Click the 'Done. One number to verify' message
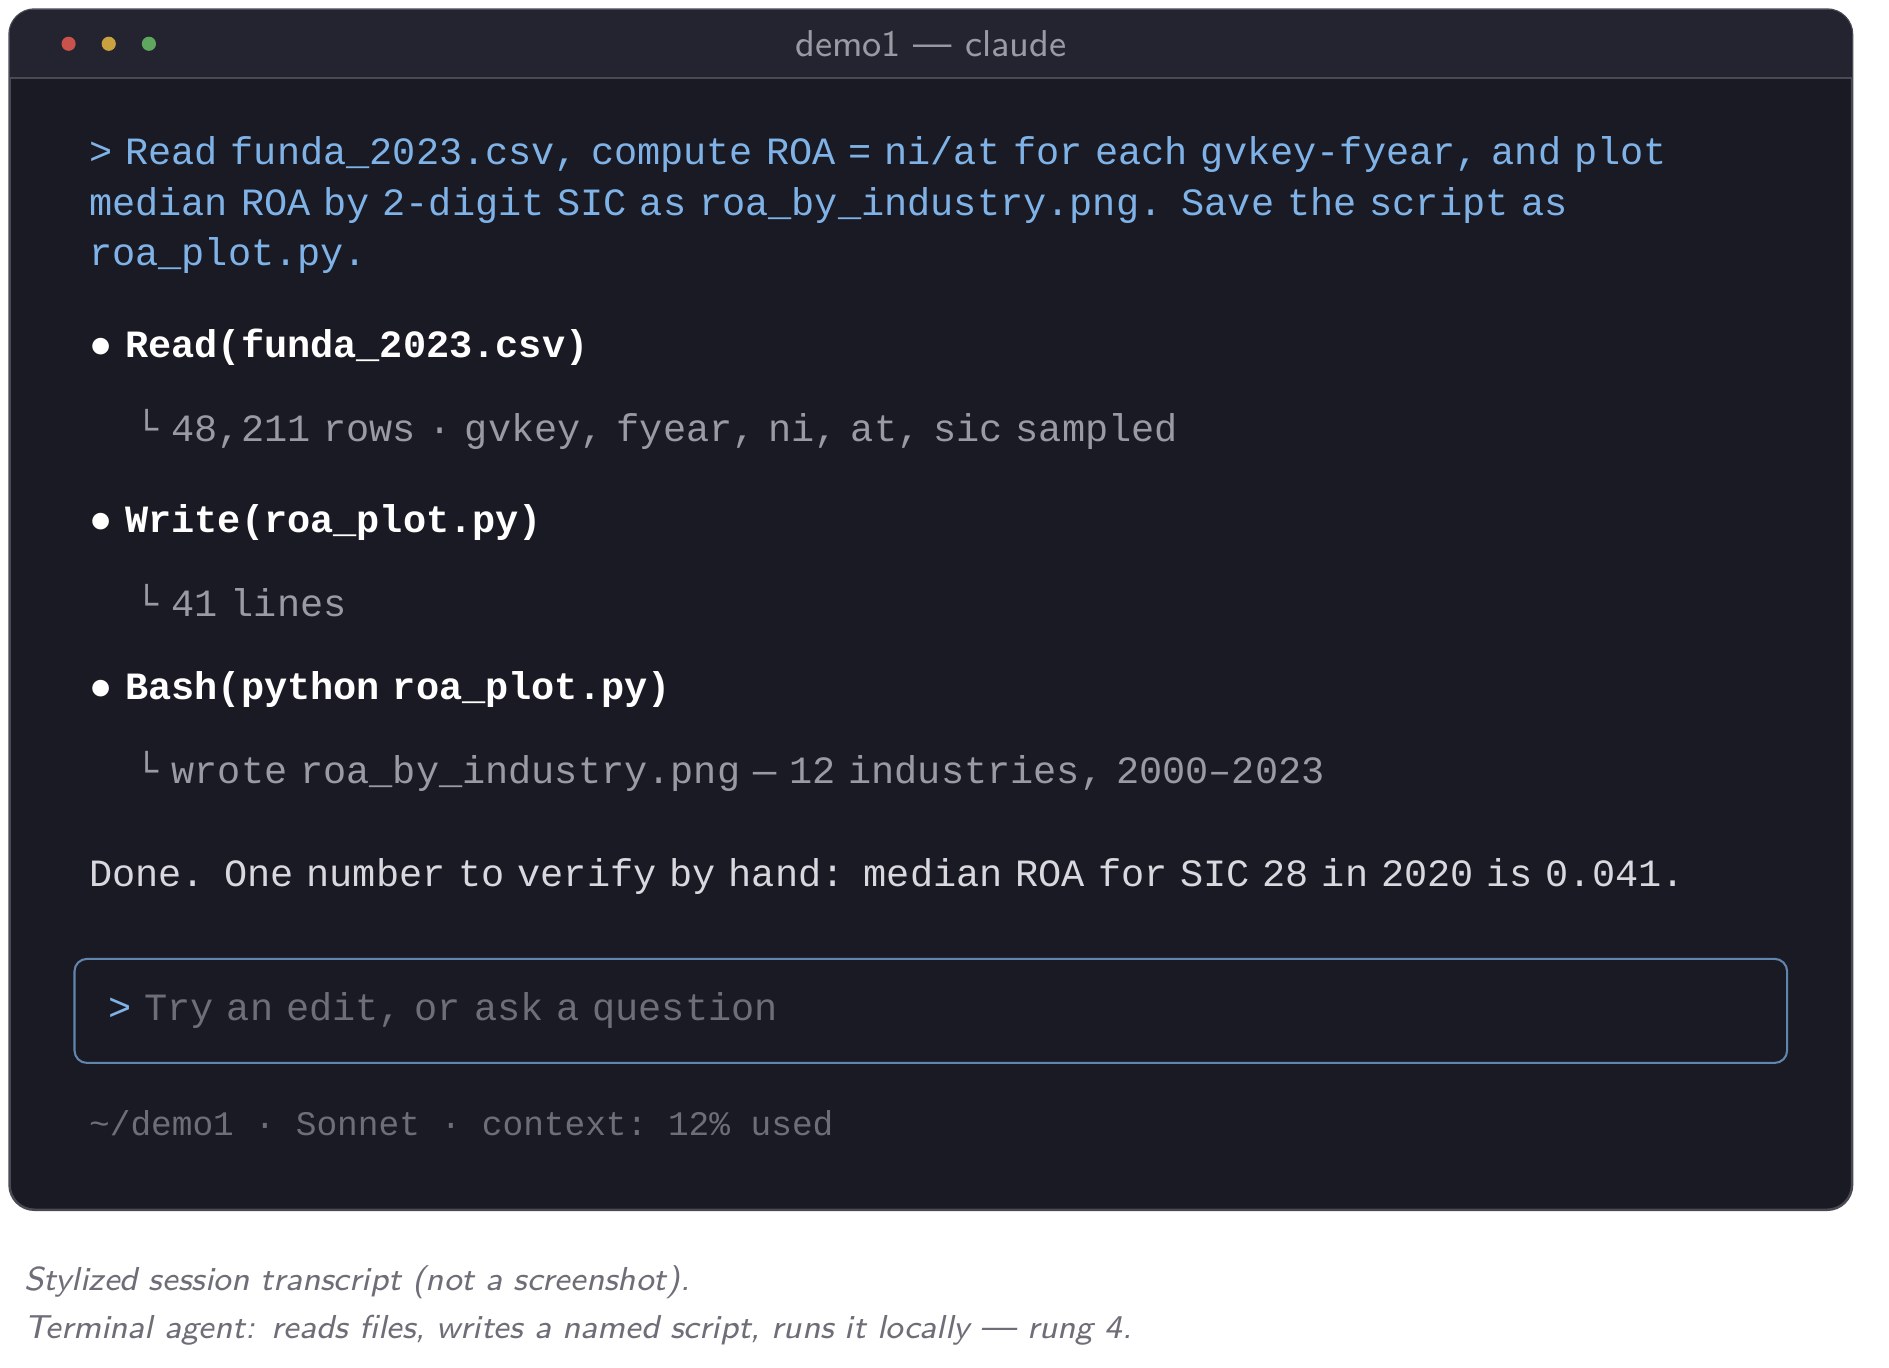The height and width of the screenshot is (1368, 1889). coord(885,874)
